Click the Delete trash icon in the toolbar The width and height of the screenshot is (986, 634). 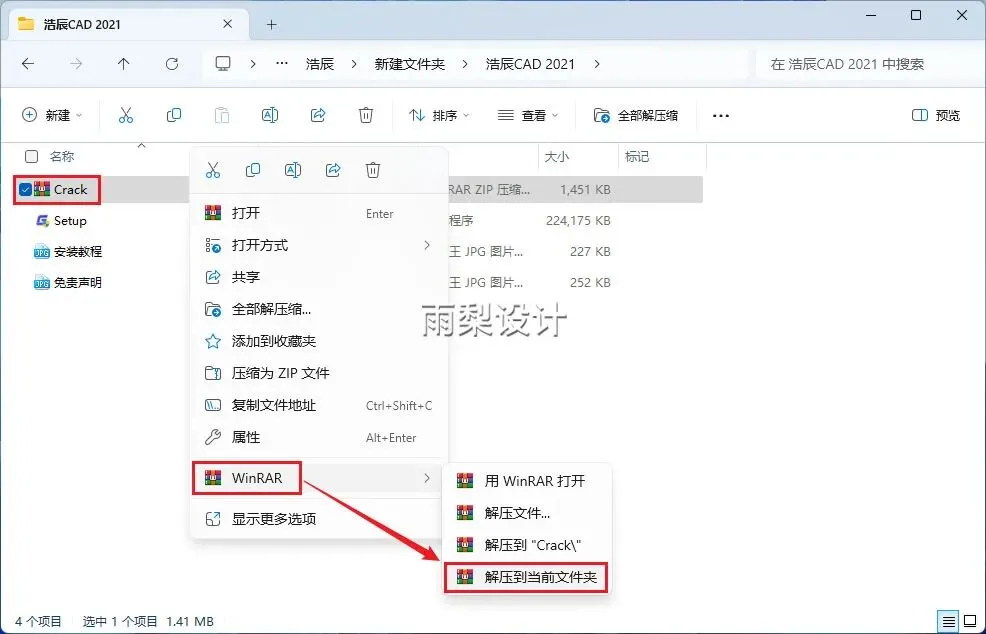[x=366, y=115]
